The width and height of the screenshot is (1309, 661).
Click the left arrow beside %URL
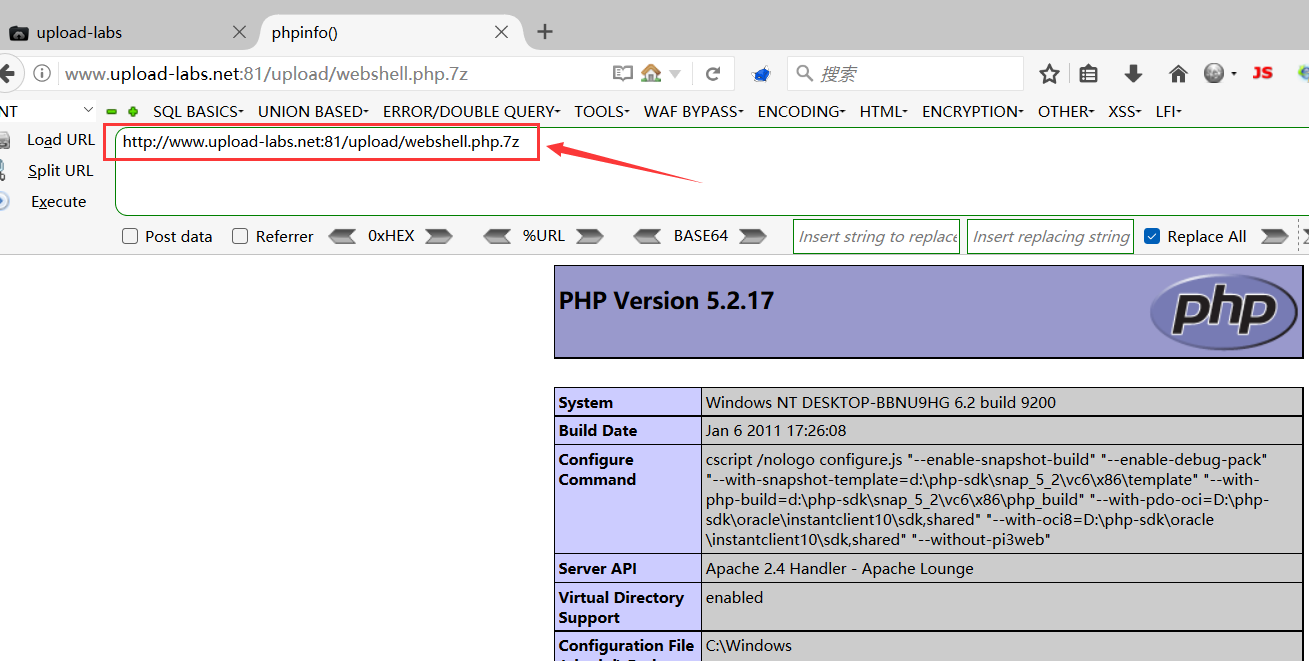coord(498,236)
